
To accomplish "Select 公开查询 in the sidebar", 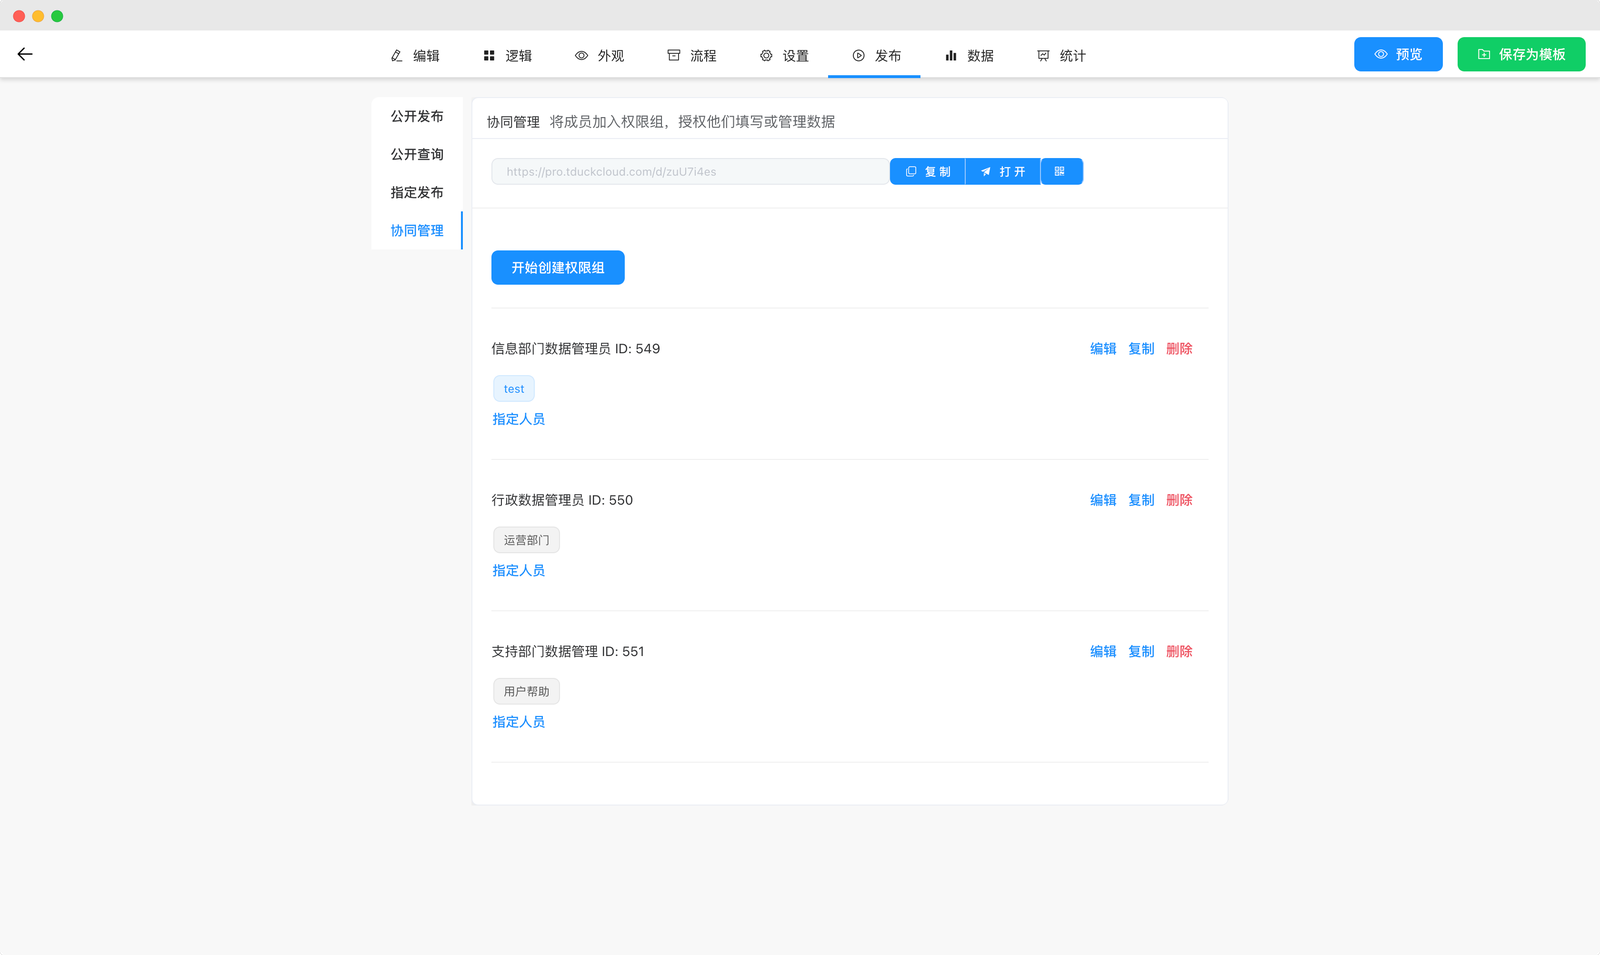I will tap(417, 154).
